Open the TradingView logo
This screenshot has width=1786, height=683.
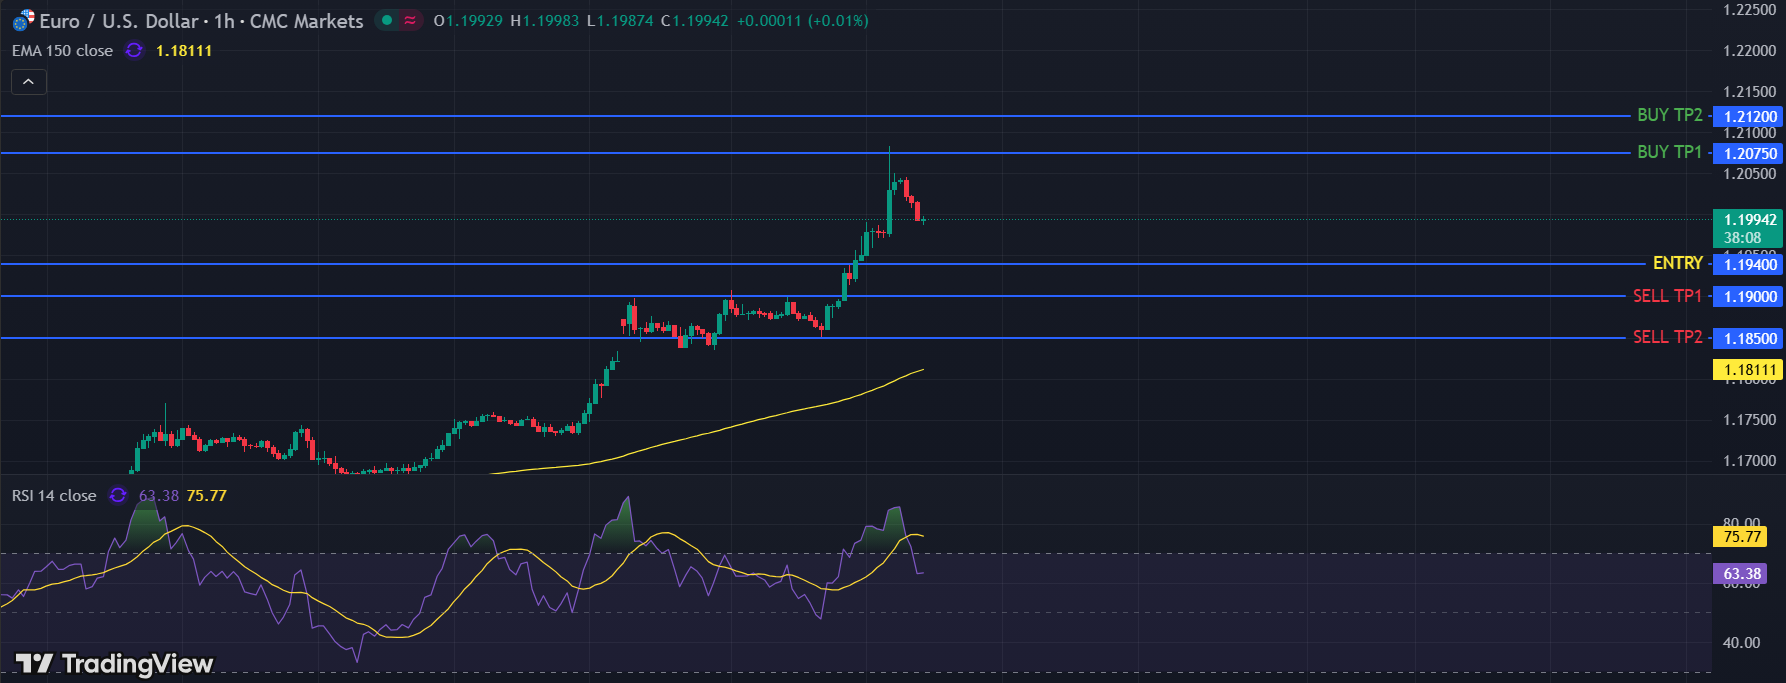[x=114, y=664]
